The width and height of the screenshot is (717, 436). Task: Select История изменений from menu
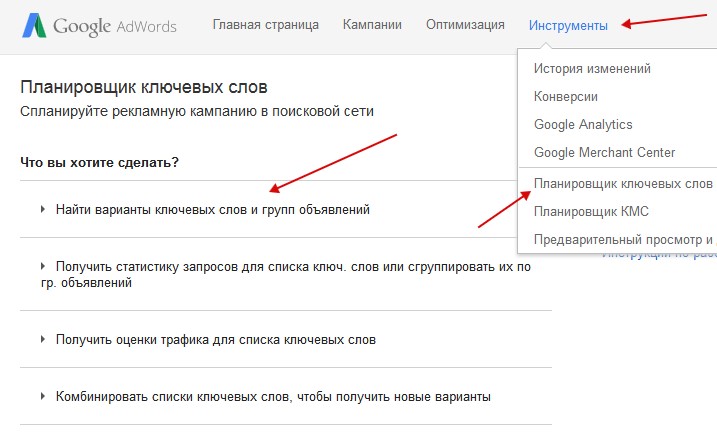(592, 69)
